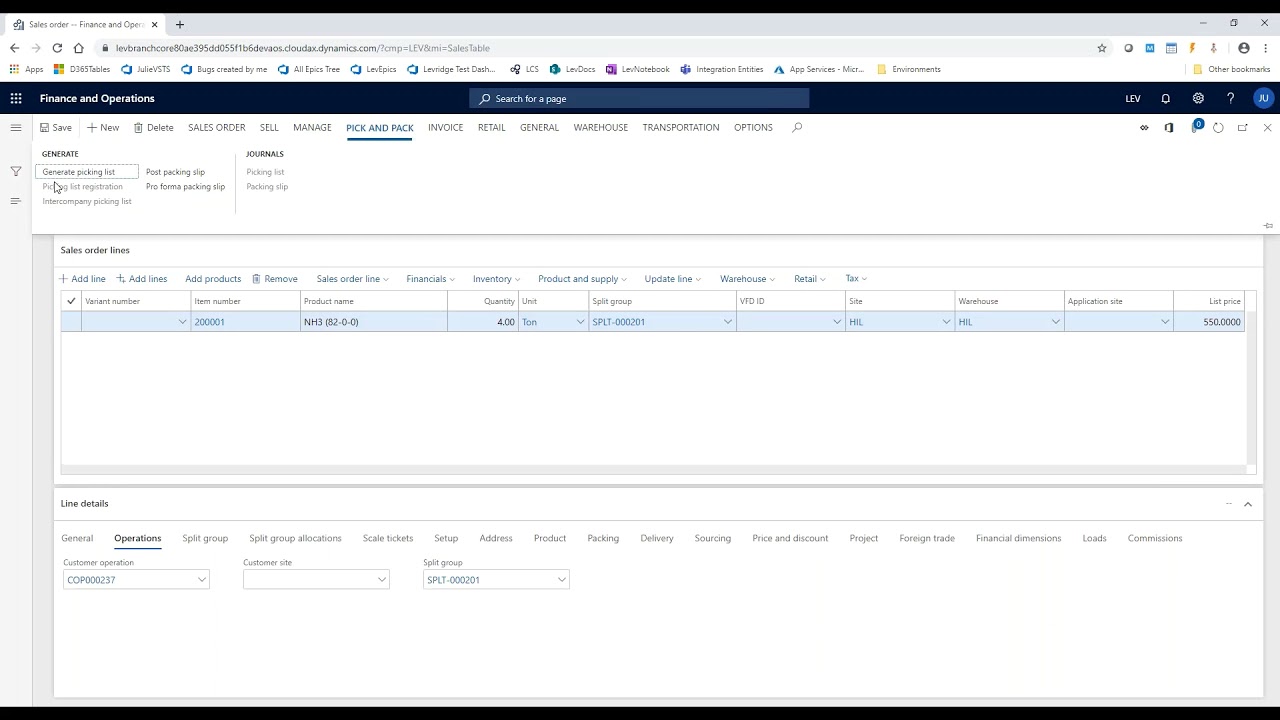Click Post packing slip
Viewport: 1280px width, 720px height.
pyautogui.click(x=175, y=172)
